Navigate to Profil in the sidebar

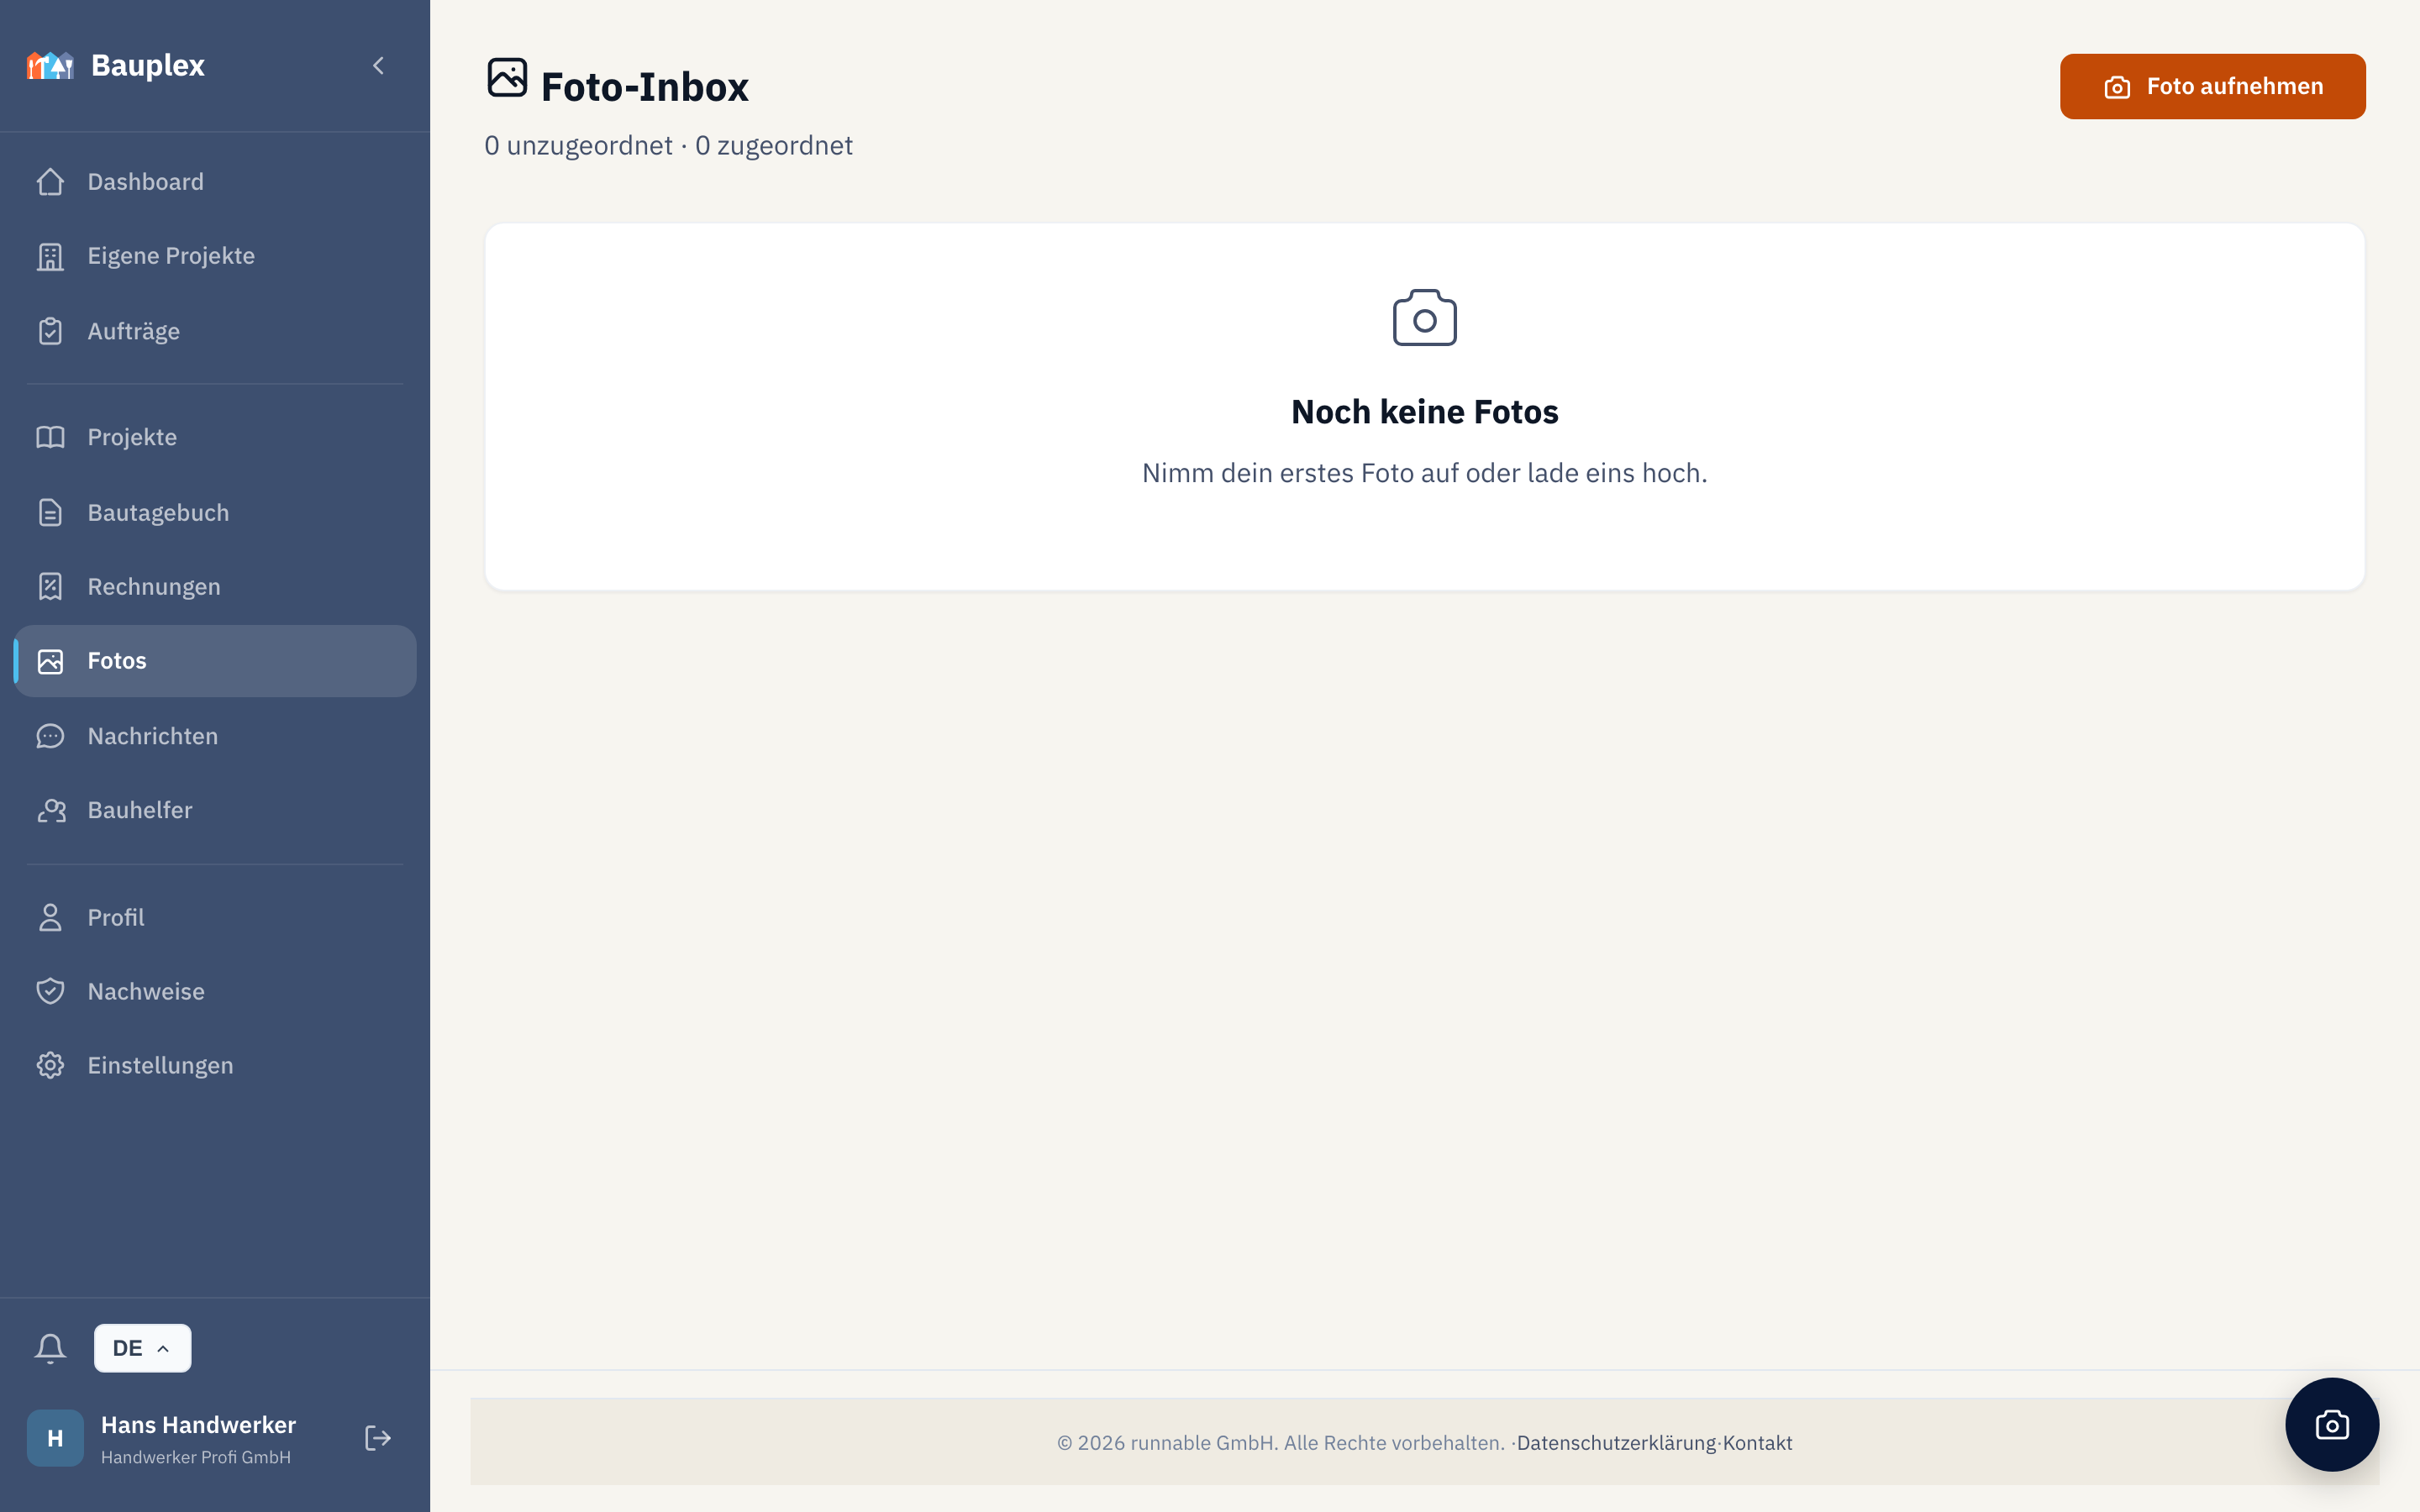[215, 917]
